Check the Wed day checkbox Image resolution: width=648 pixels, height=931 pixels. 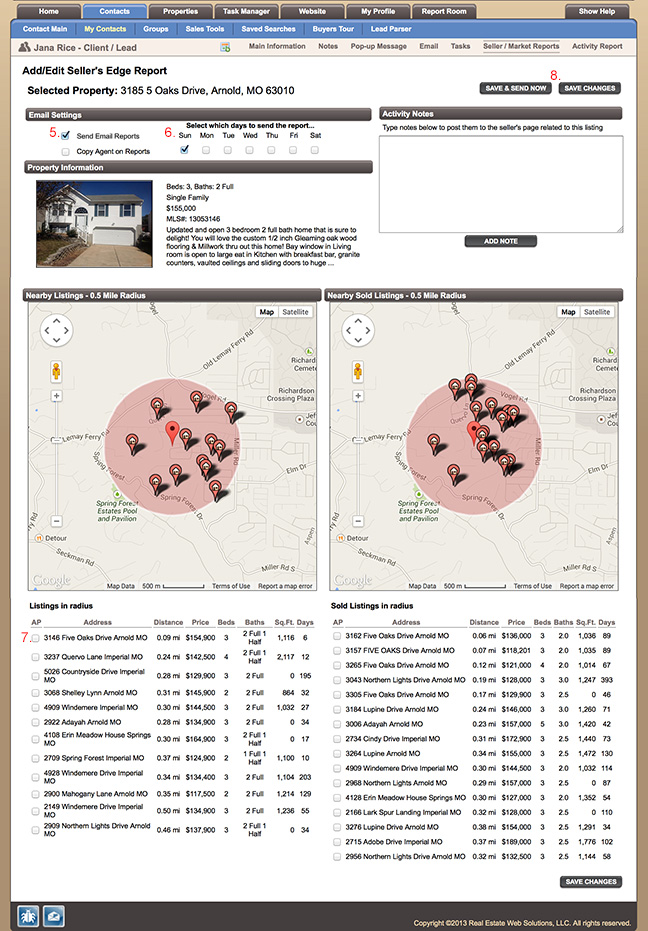point(249,150)
